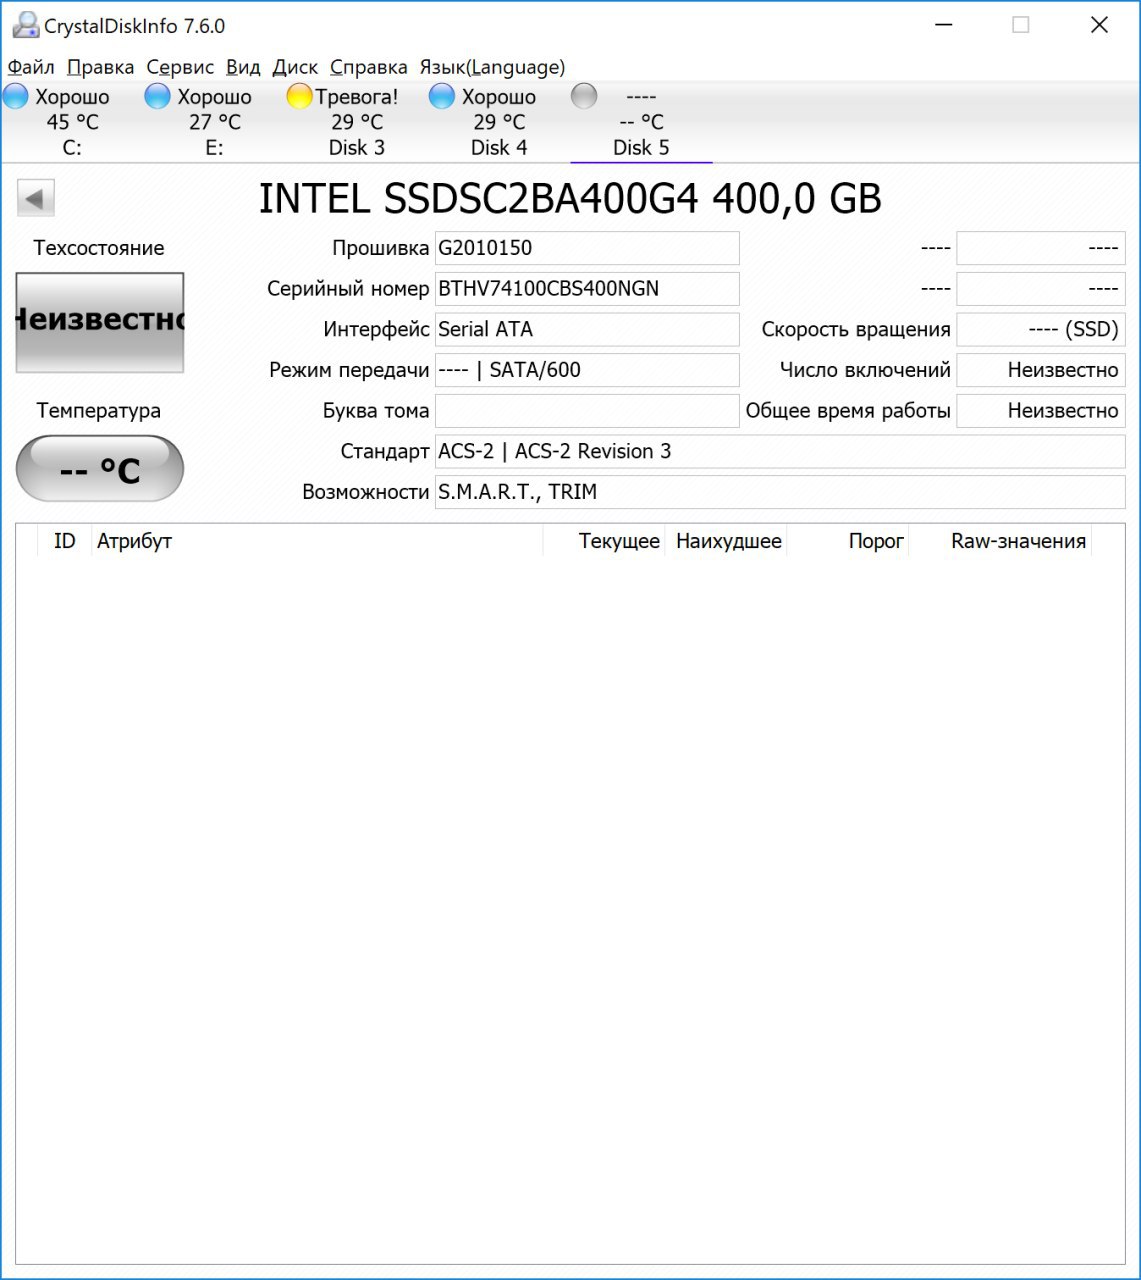Go to previous disk with left arrow
1141x1280 pixels.
pyautogui.click(x=36, y=198)
